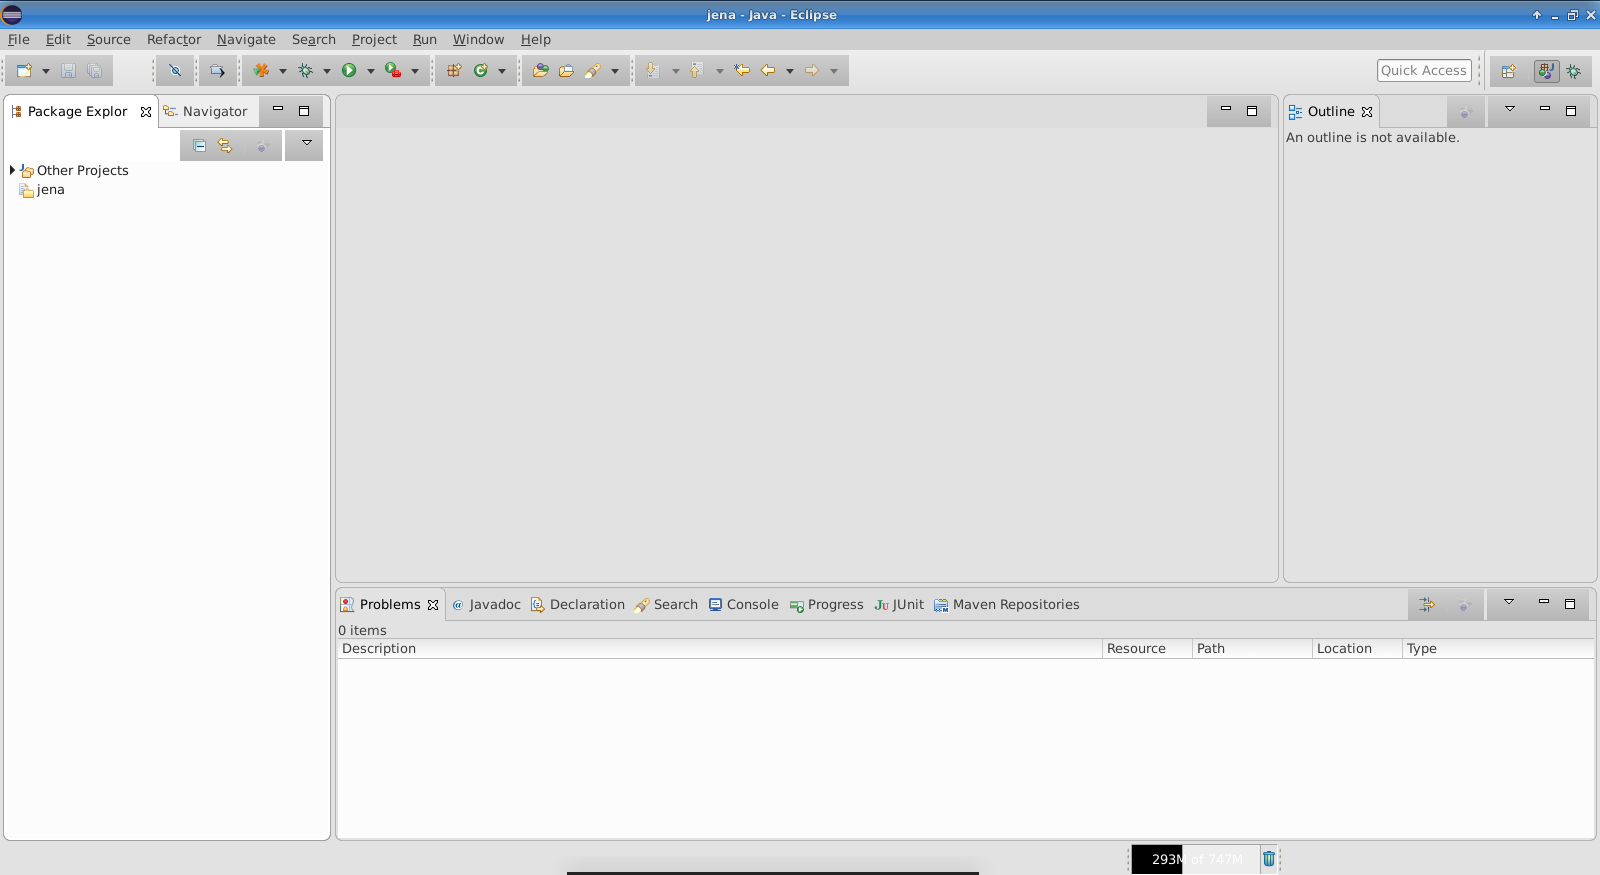Click the Debug bug icon in toolbar
The width and height of the screenshot is (1600, 875).
[x=306, y=71]
